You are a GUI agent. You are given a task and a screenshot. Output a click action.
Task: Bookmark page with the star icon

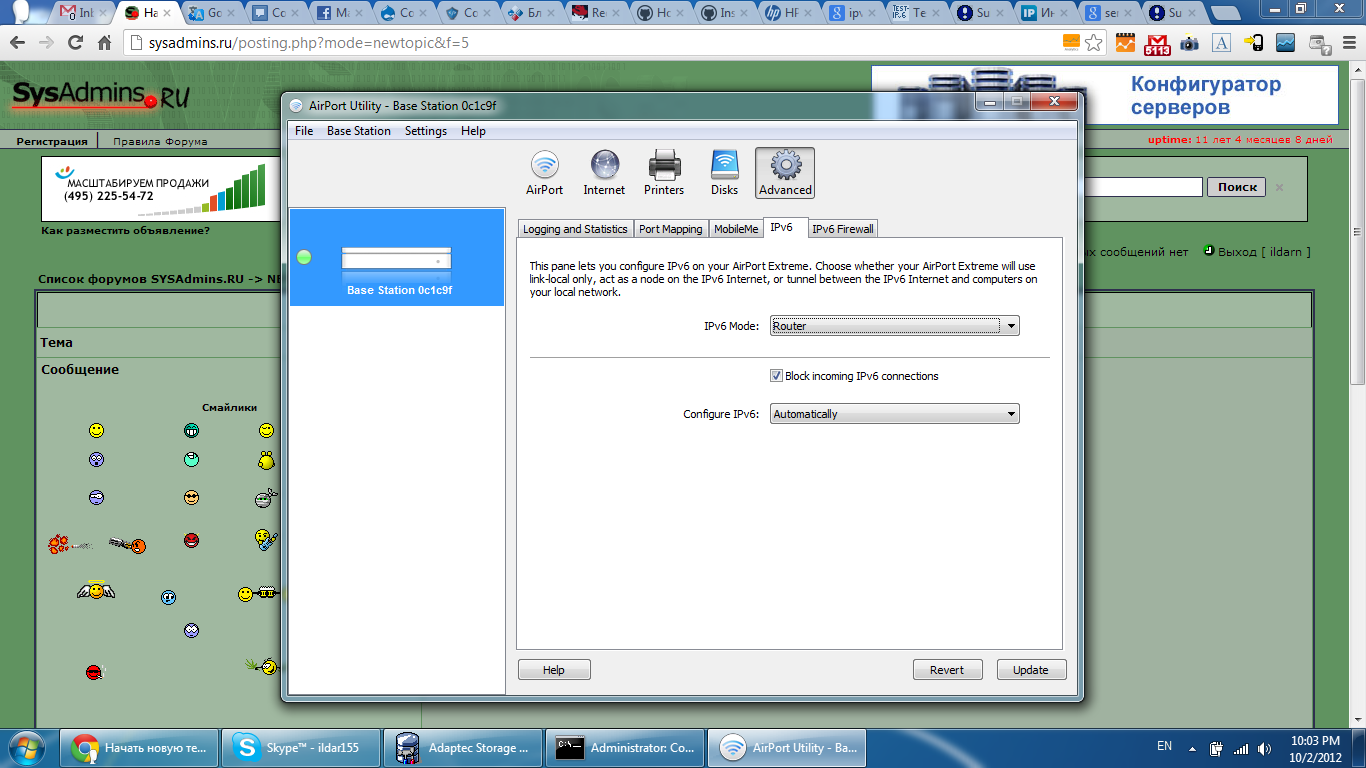pyautogui.click(x=1095, y=43)
